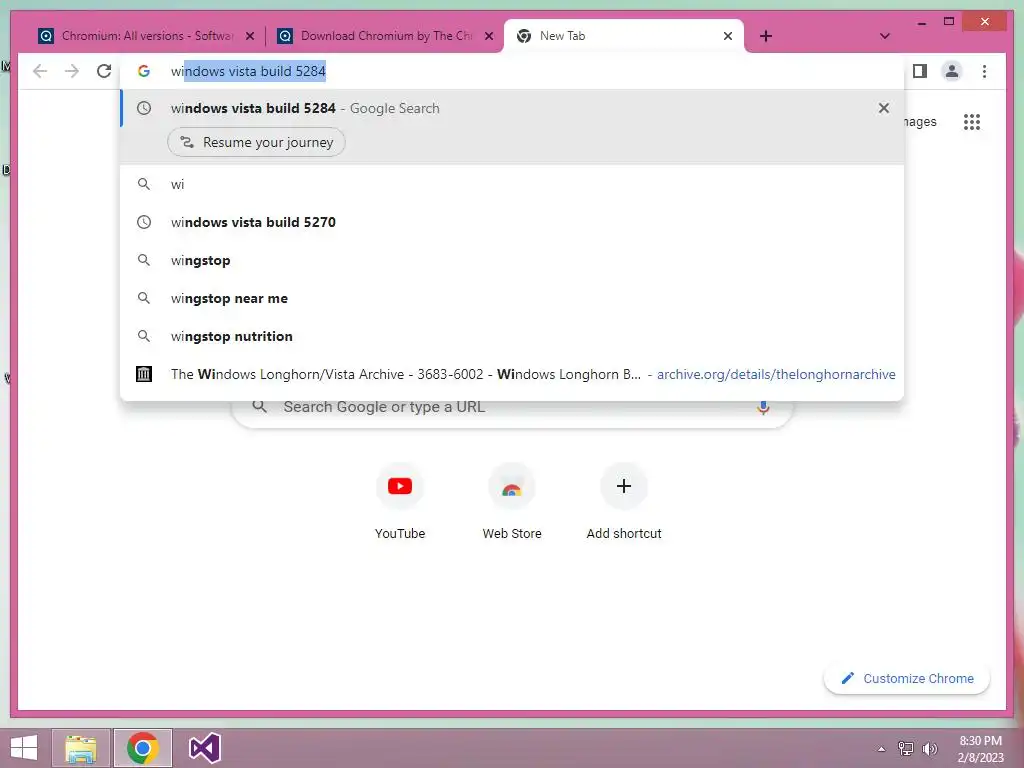
Task: Click 'Resume your journey' chip
Action: (x=257, y=142)
